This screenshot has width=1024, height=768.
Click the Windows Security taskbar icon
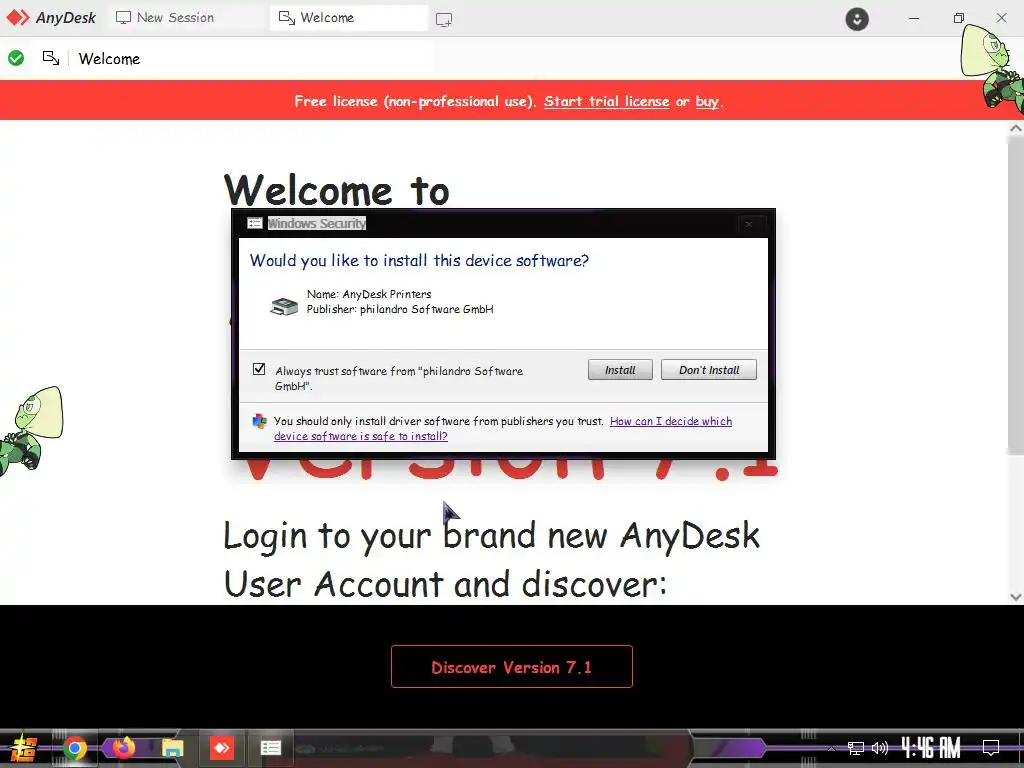click(270, 748)
